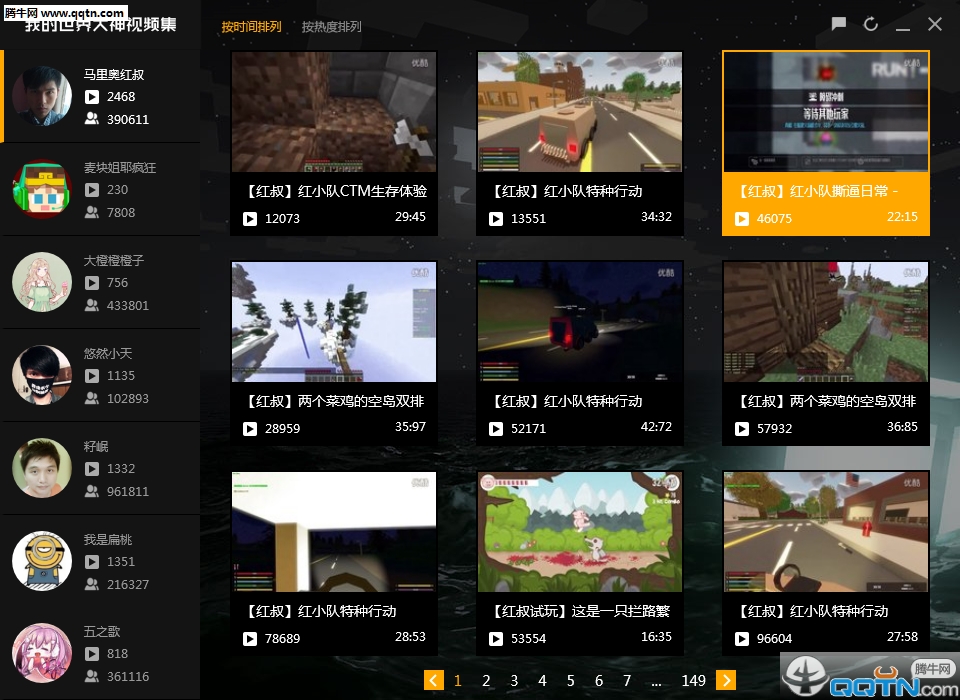The width and height of the screenshot is (960, 700).
Task: Click title 【红叔】红小队撕逼日常
Action: pyautogui.click(x=817, y=191)
